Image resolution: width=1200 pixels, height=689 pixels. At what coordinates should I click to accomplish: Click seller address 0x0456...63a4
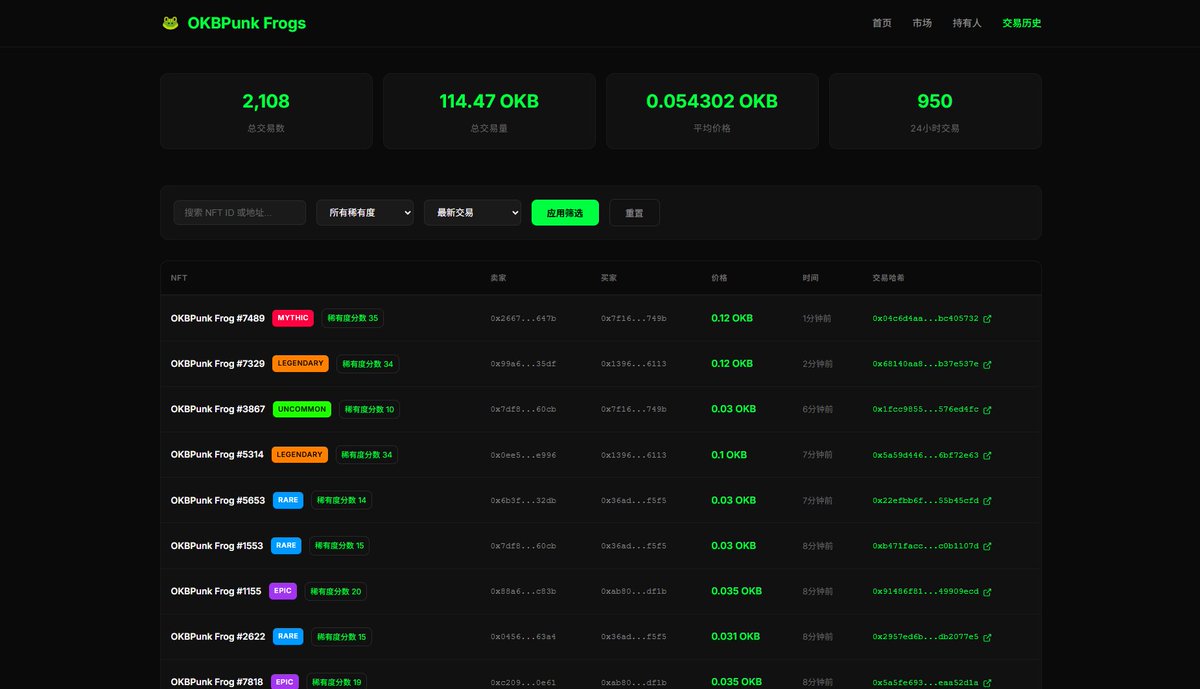(523, 637)
